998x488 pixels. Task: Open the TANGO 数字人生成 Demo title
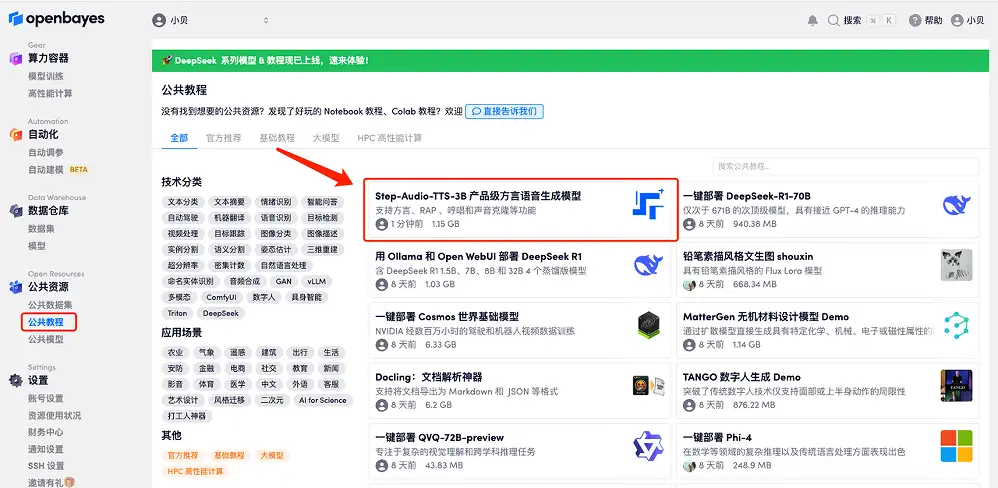(741, 377)
